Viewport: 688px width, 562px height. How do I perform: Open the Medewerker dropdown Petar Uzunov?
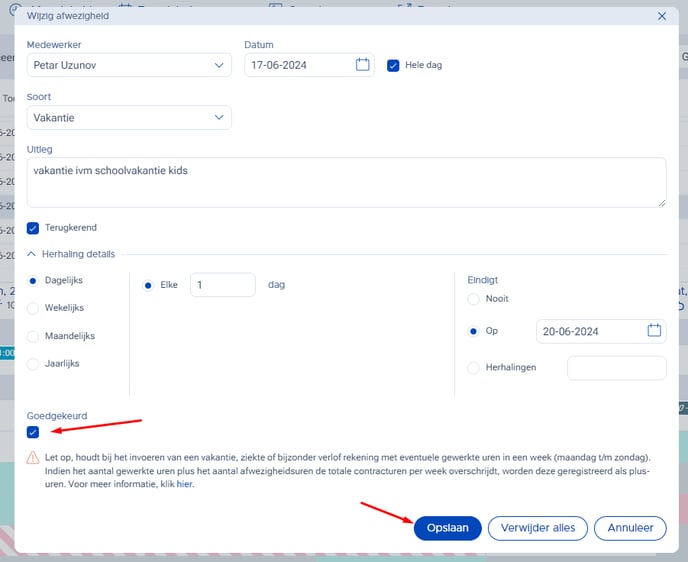tap(129, 65)
